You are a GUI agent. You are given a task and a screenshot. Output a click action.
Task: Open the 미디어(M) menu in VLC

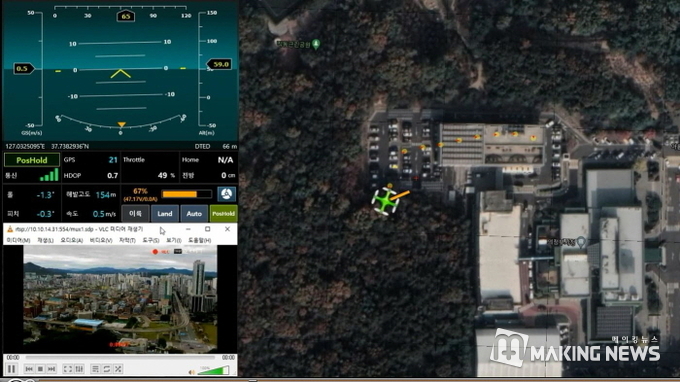pyautogui.click(x=18, y=240)
